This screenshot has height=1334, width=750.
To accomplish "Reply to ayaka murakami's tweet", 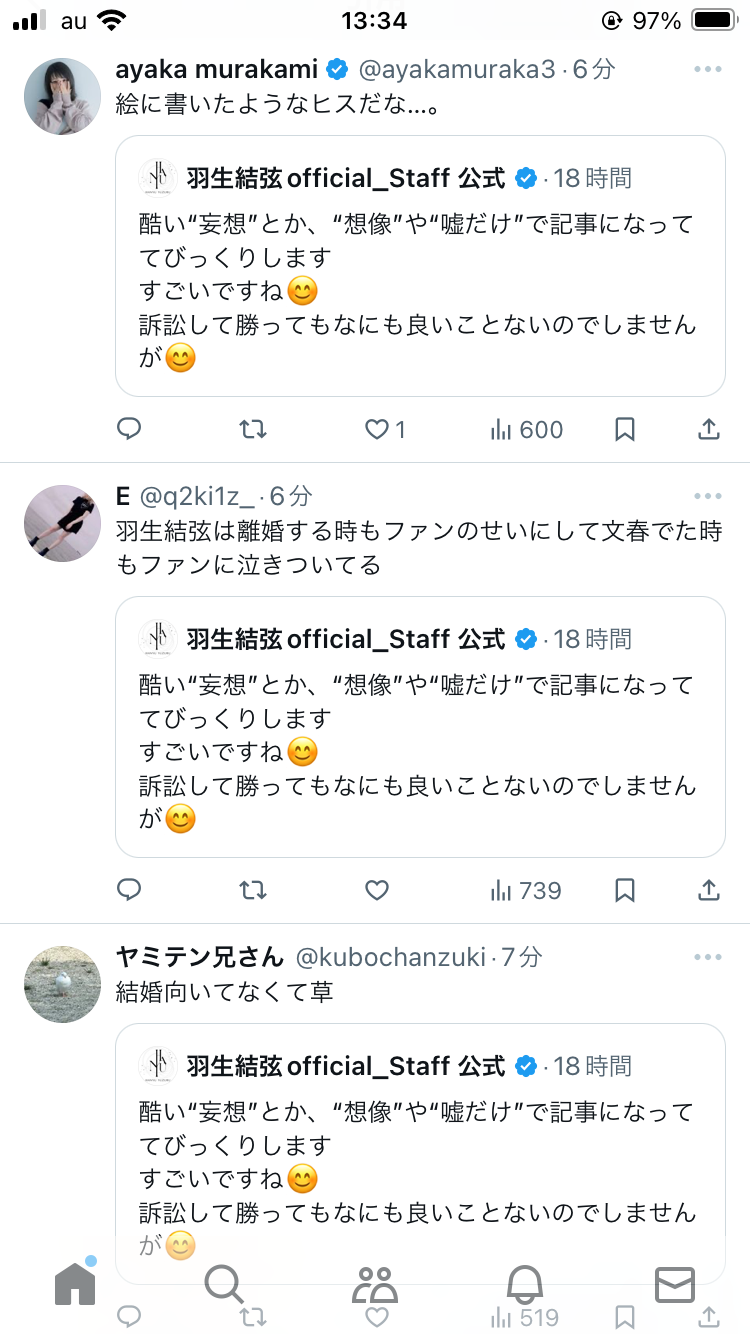I will [x=129, y=430].
